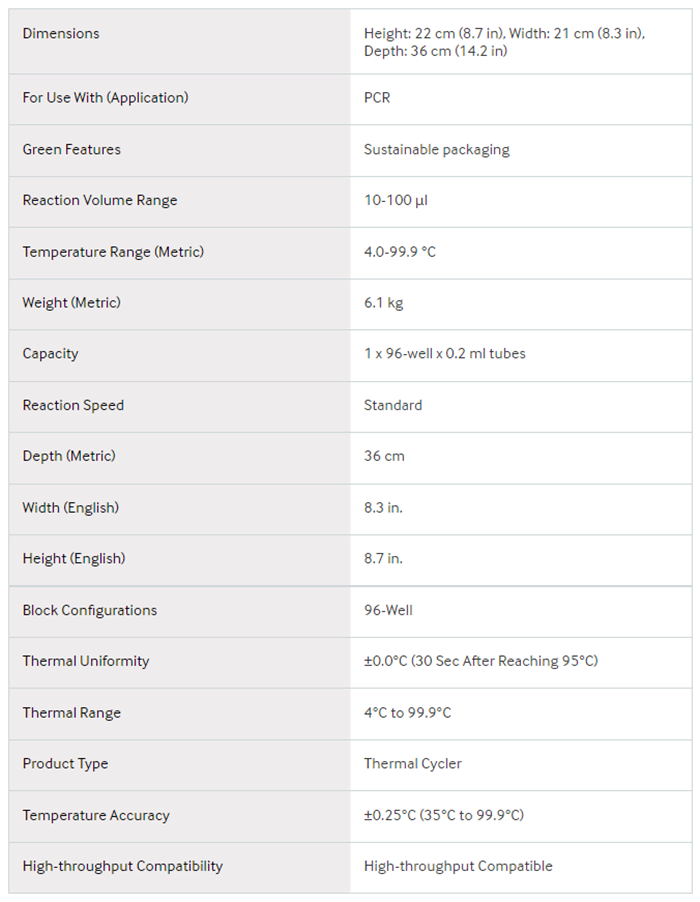Click the Height (English) label
700x902 pixels.
pyautogui.click(x=73, y=559)
